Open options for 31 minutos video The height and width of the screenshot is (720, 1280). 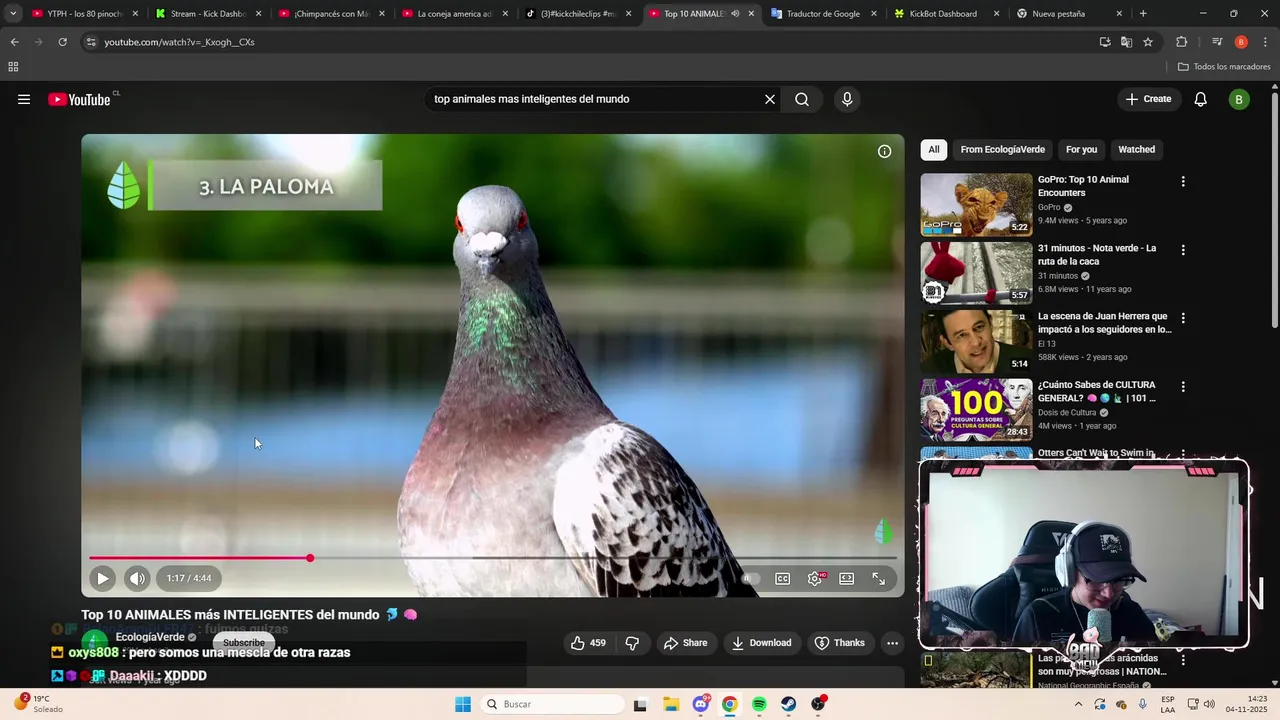tap(1183, 250)
